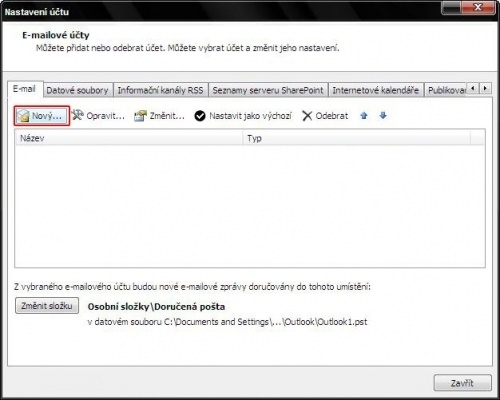Click the Změnit složku button
Image resolution: width=500 pixels, height=400 pixels.
(x=47, y=306)
